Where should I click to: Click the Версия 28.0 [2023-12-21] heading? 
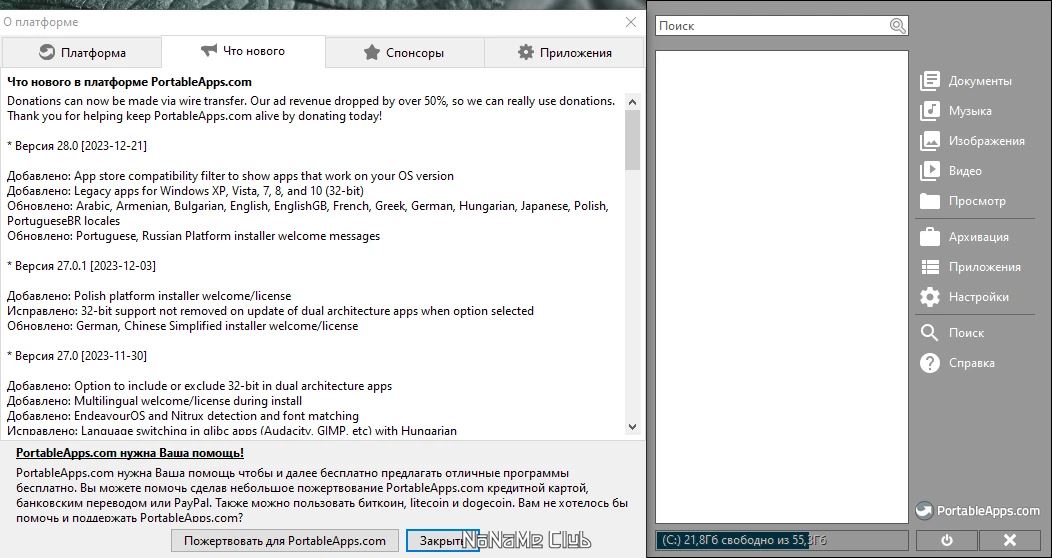click(77, 146)
